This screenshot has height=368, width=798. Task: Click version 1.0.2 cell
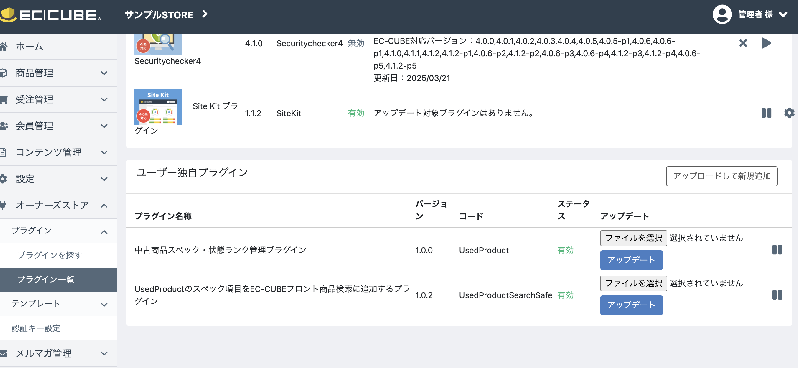coord(424,295)
